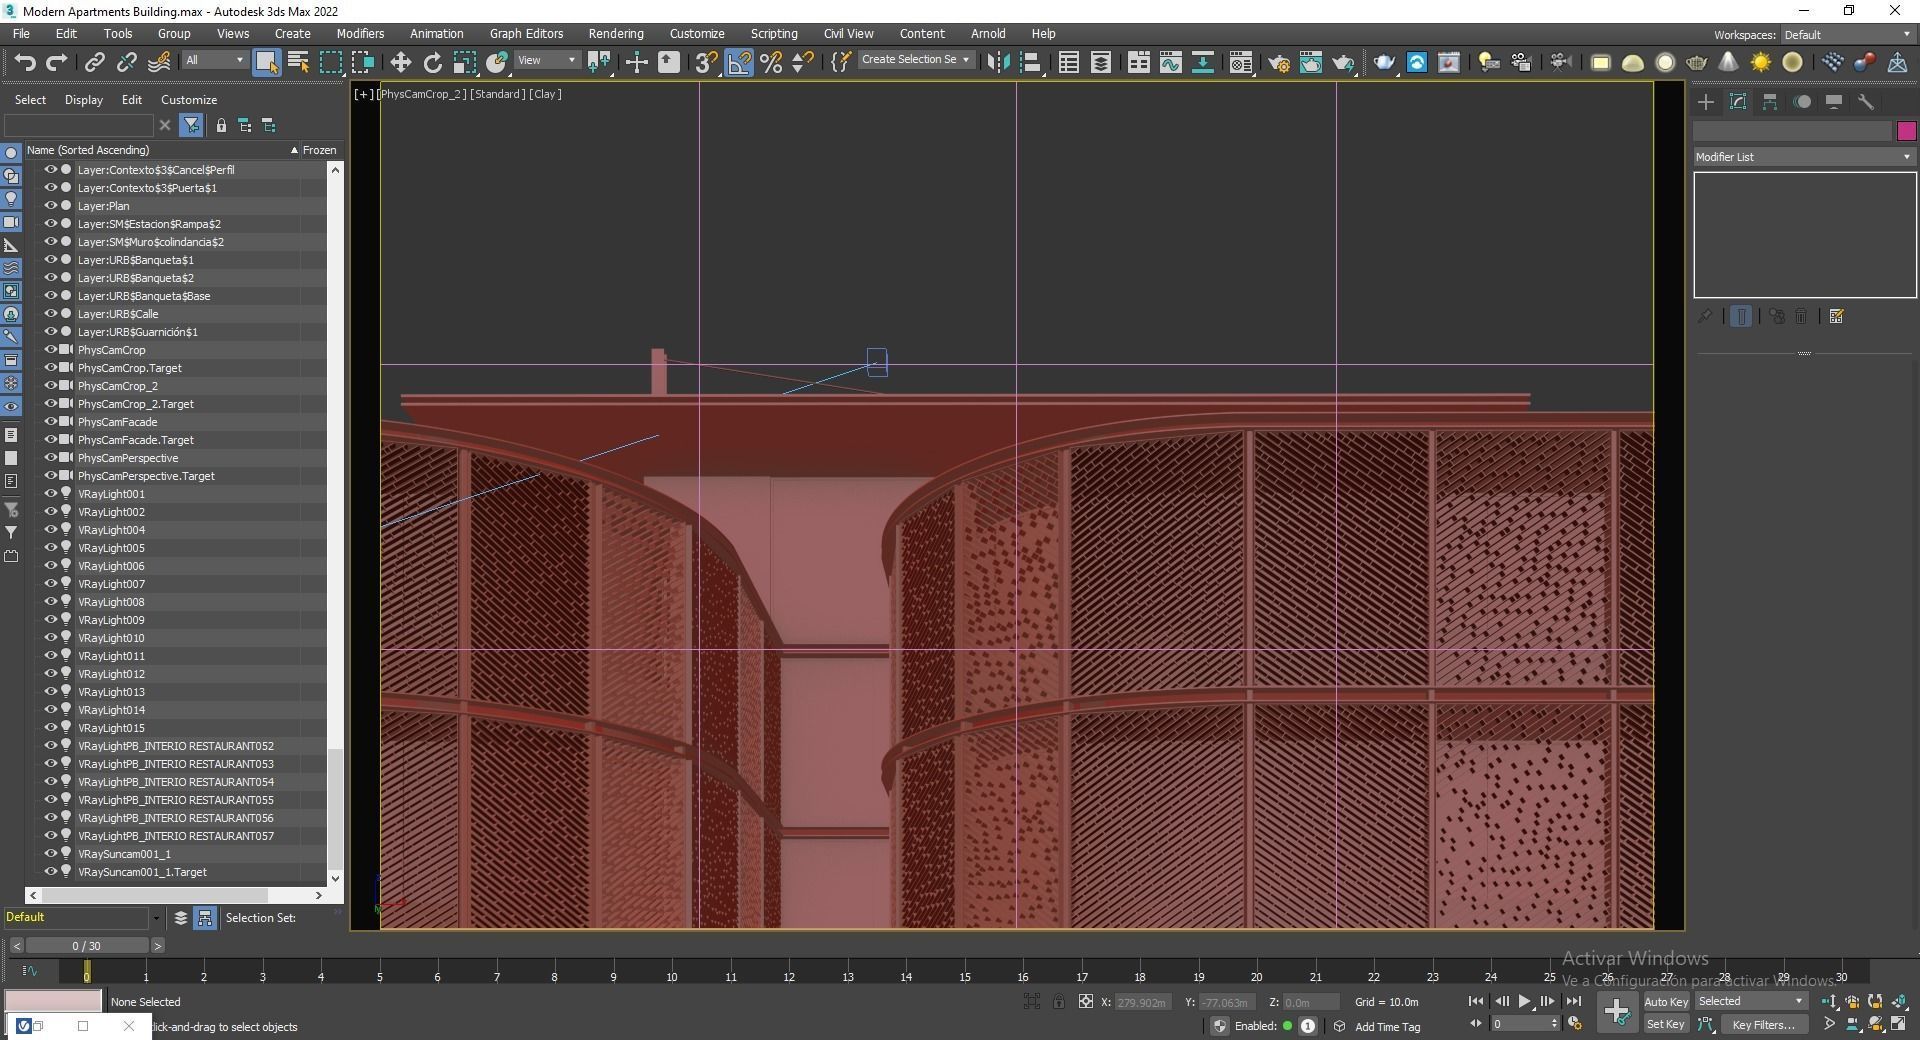
Task: Open Scene Explorer Display menu
Action: (x=84, y=100)
